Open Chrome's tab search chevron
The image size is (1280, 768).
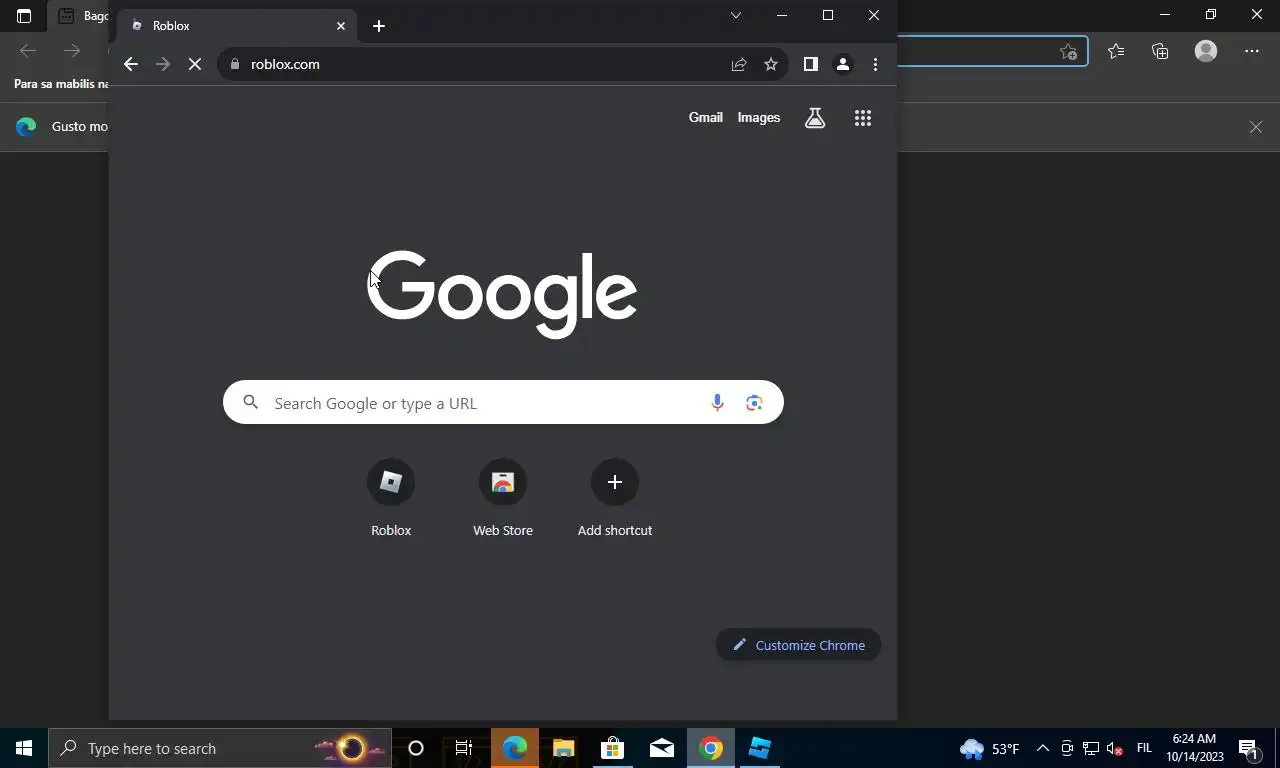click(x=736, y=15)
